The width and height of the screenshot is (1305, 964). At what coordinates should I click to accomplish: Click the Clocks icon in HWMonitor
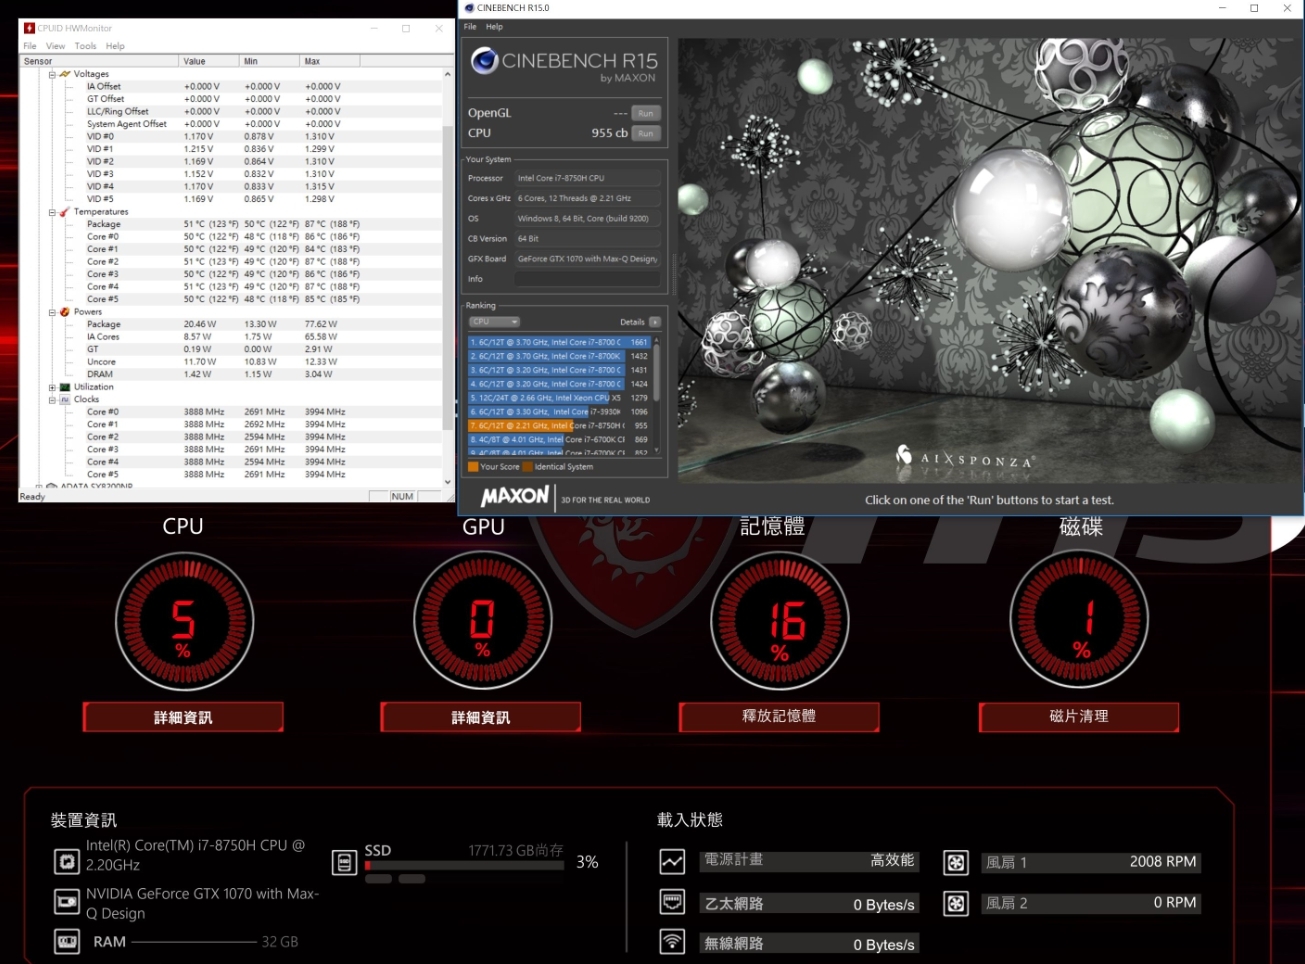click(x=65, y=399)
